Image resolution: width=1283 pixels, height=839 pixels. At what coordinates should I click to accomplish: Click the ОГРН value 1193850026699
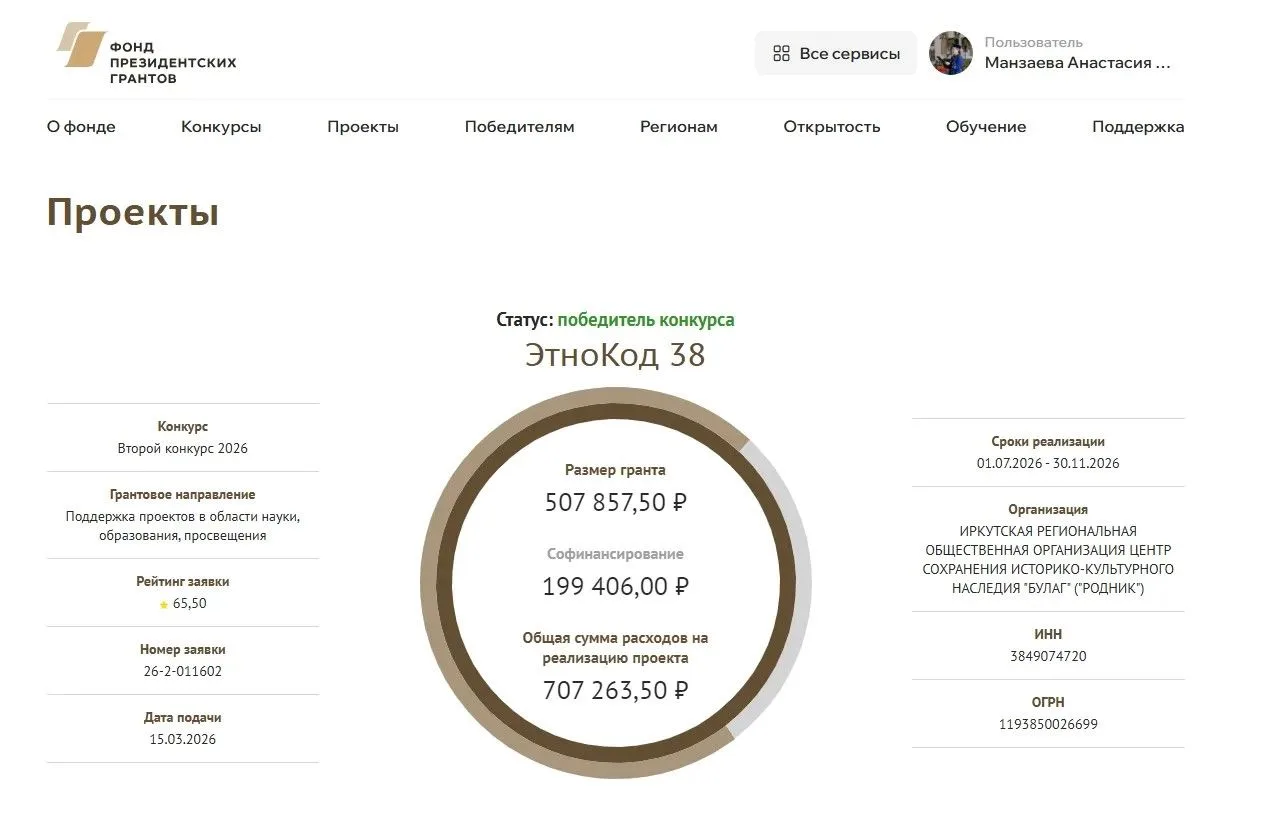(x=1048, y=725)
